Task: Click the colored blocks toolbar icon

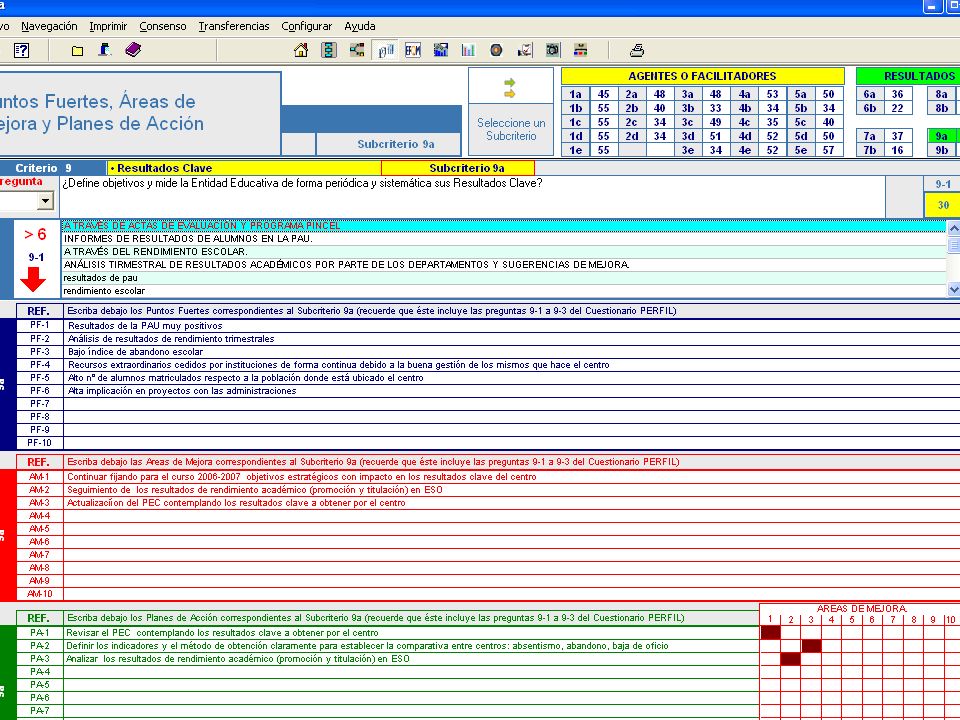Action: (580, 50)
